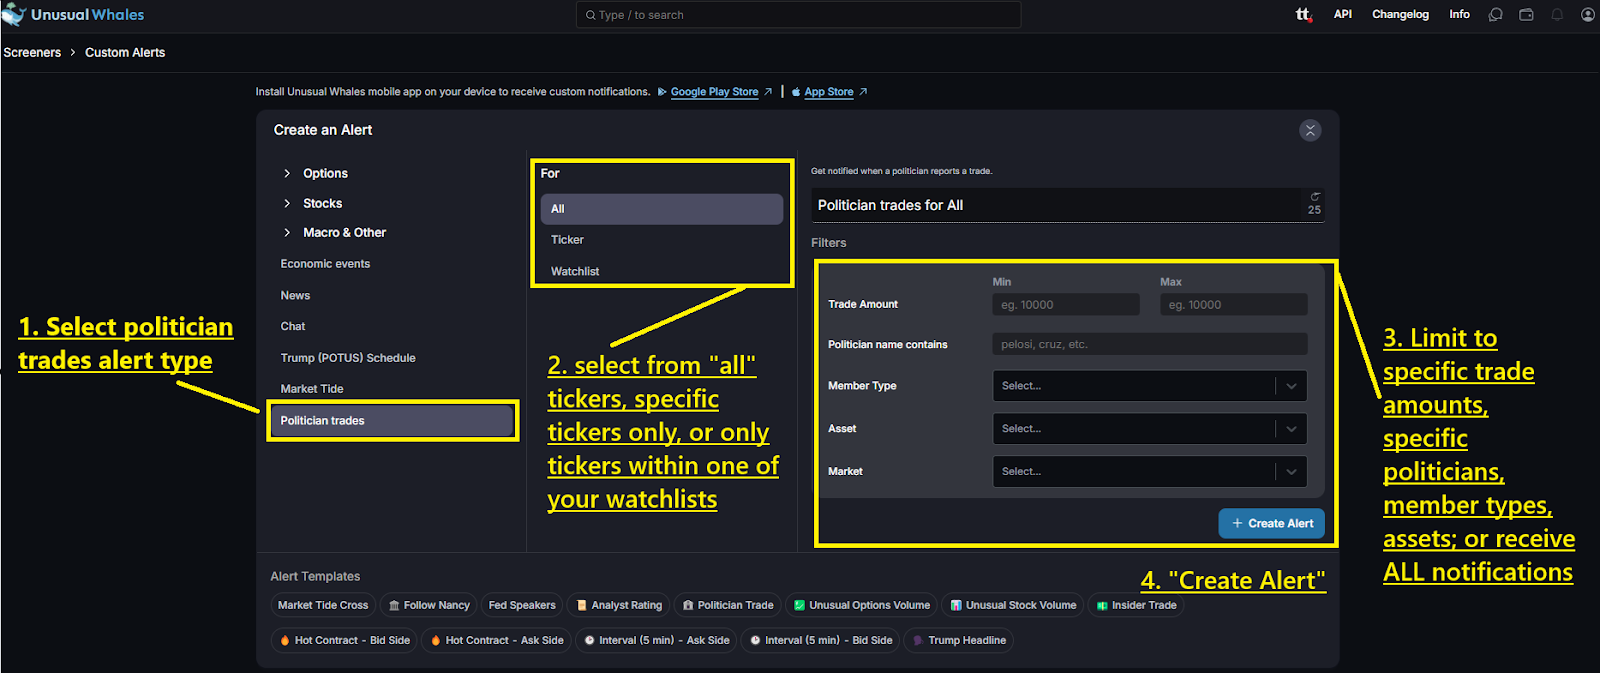Open the chat bubble icon in header
The image size is (1600, 673).
(x=1495, y=15)
